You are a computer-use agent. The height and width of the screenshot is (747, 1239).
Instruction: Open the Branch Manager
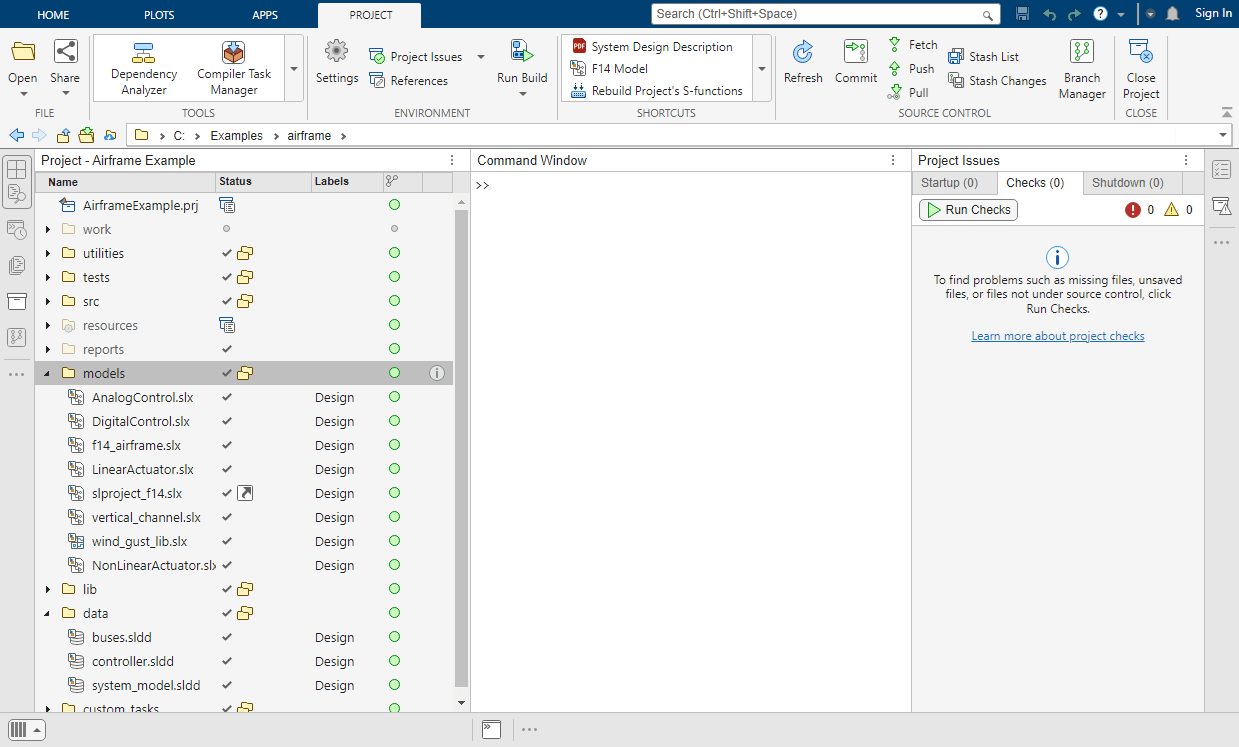(x=1082, y=68)
